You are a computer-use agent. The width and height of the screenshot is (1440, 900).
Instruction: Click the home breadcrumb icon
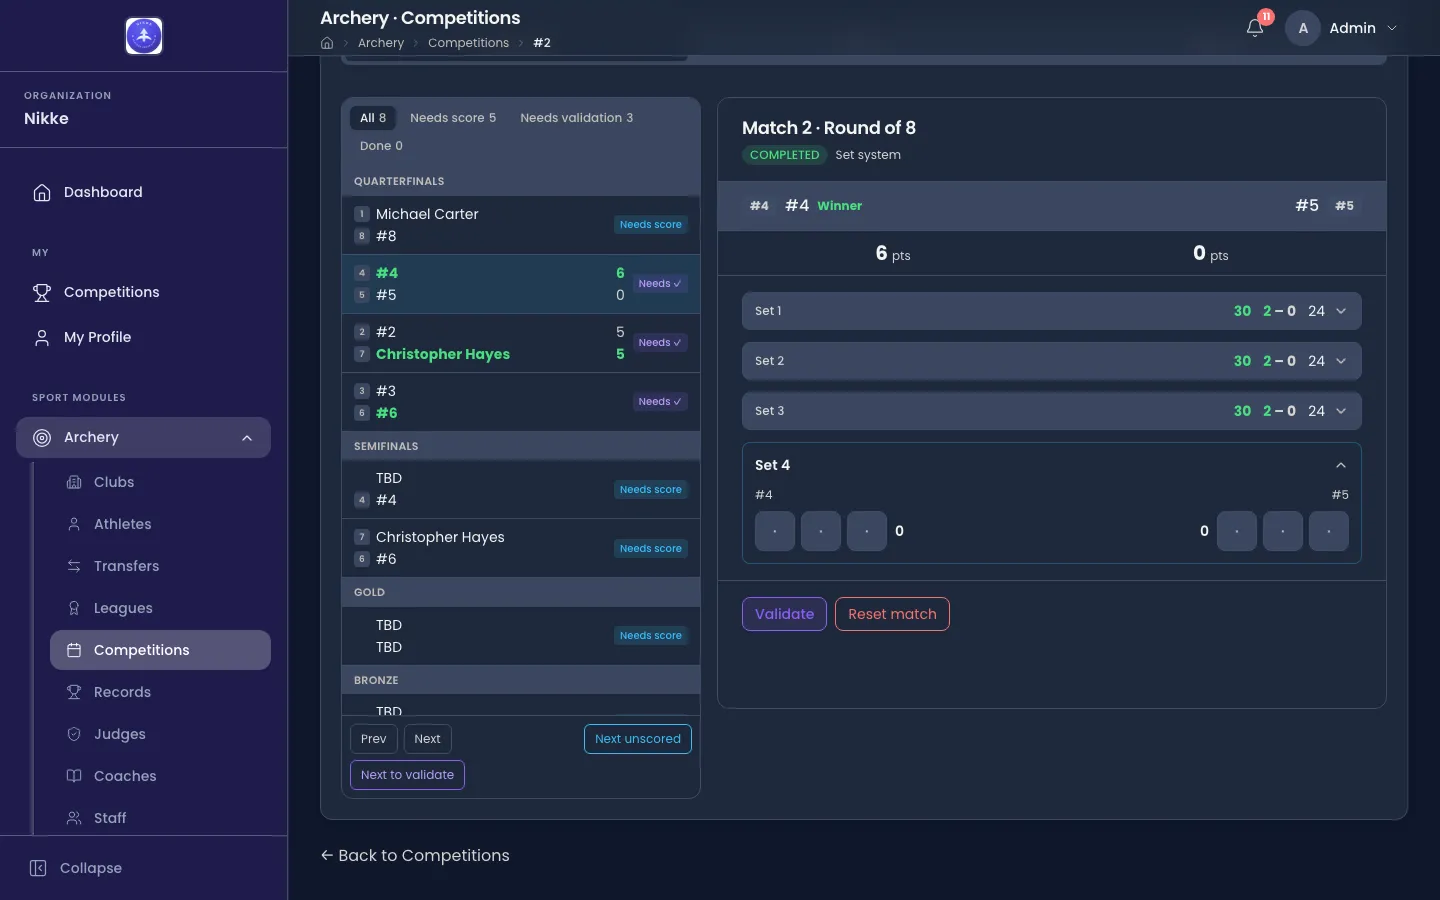click(327, 43)
